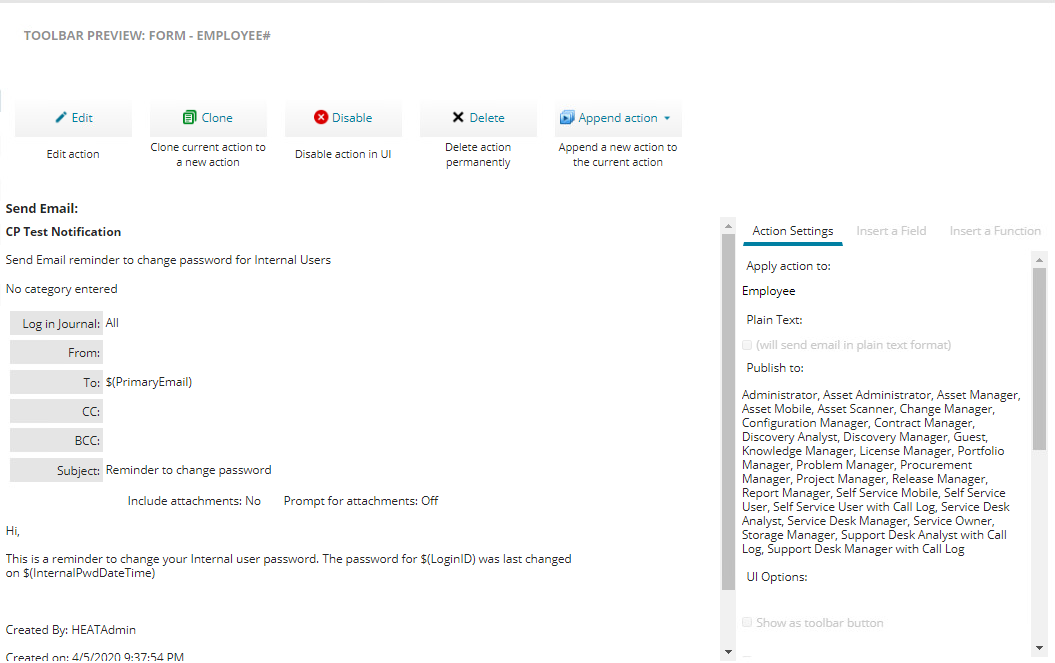Open the Insert a Function tab
1055x663 pixels.
[995, 231]
